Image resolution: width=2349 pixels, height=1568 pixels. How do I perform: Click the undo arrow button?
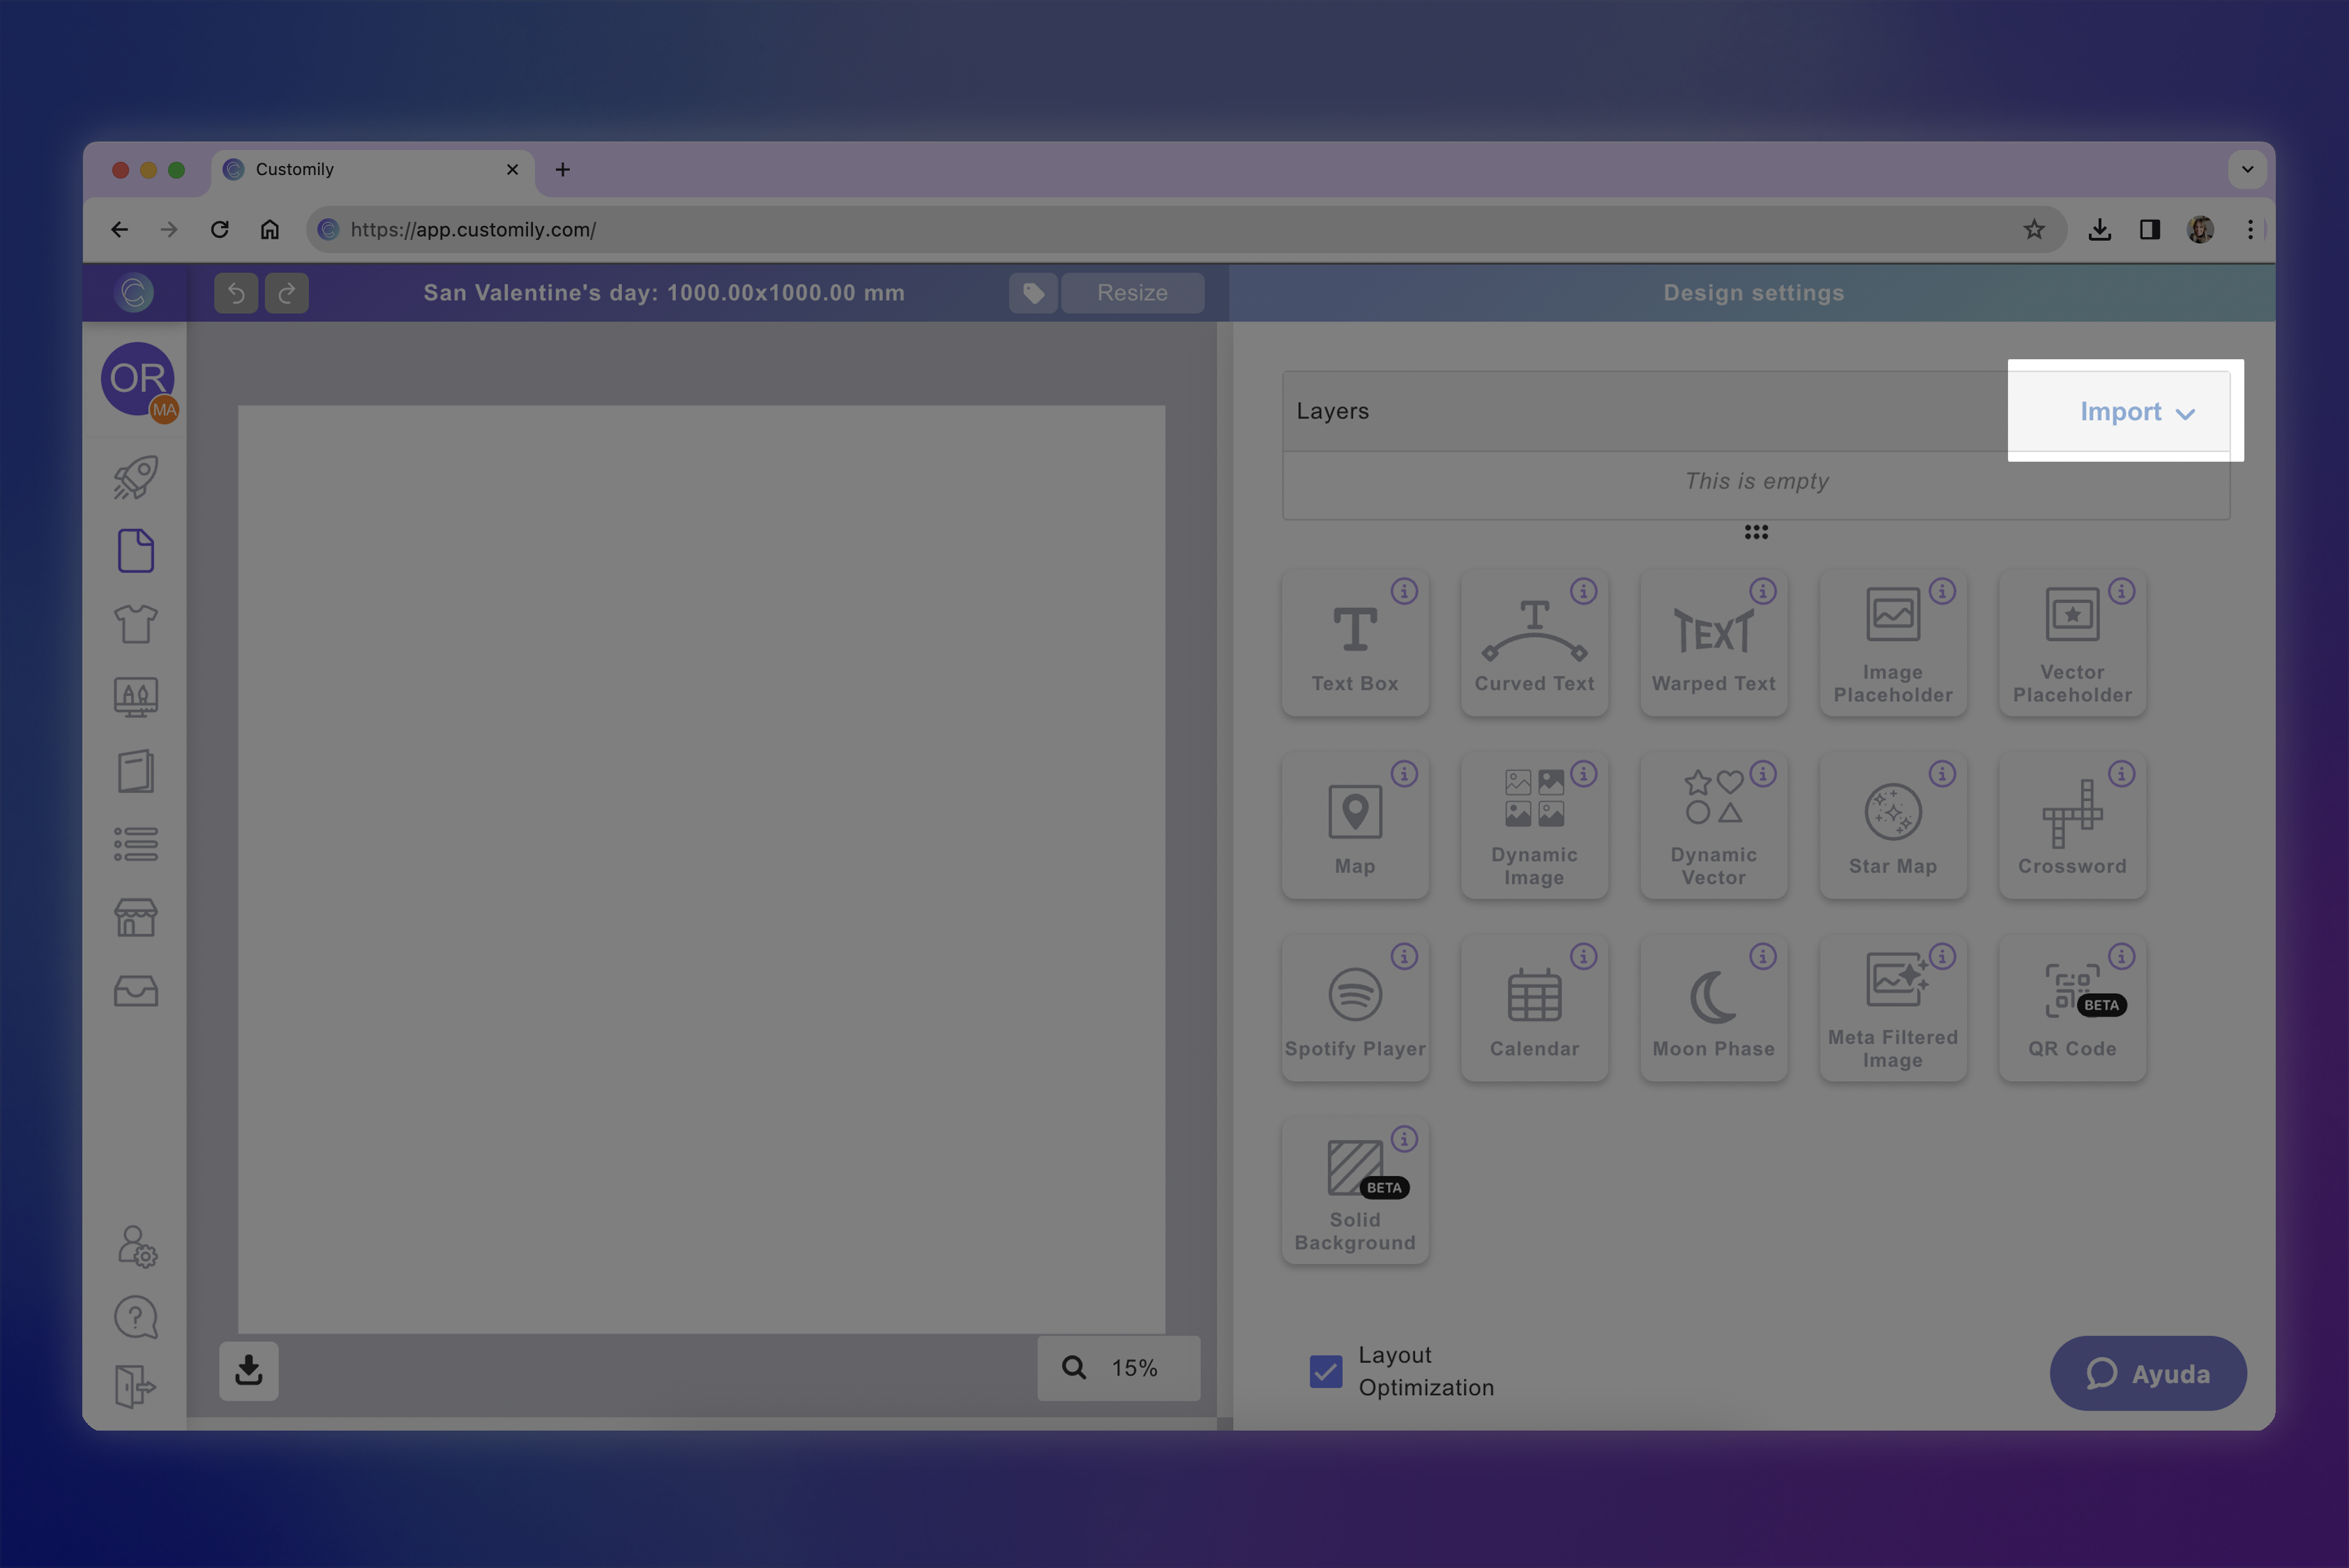[236, 293]
